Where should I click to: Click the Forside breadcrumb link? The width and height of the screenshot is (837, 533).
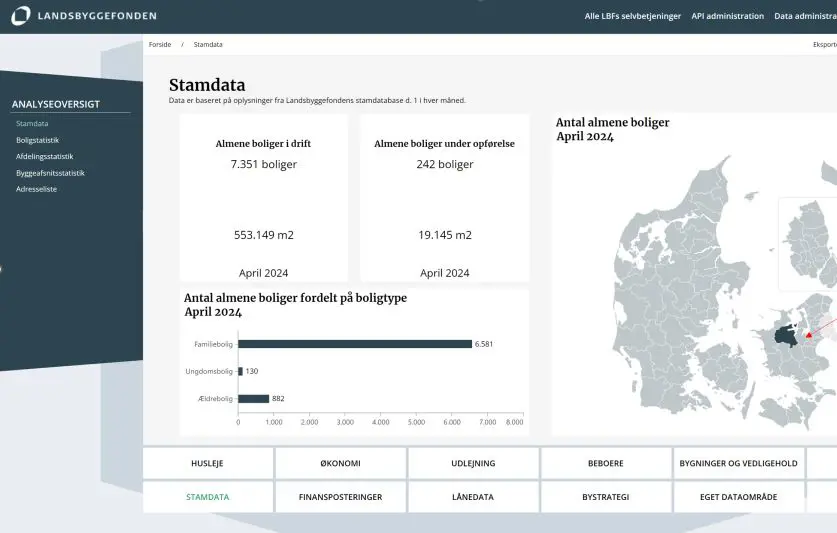pos(160,45)
